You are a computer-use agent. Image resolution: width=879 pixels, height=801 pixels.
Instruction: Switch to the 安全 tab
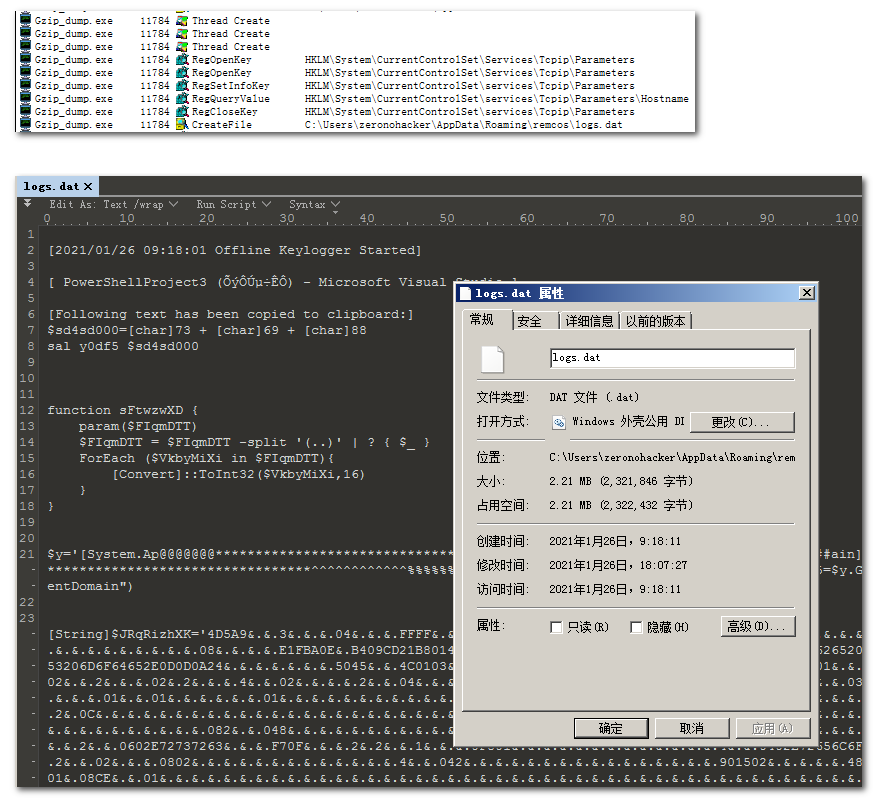[530, 321]
